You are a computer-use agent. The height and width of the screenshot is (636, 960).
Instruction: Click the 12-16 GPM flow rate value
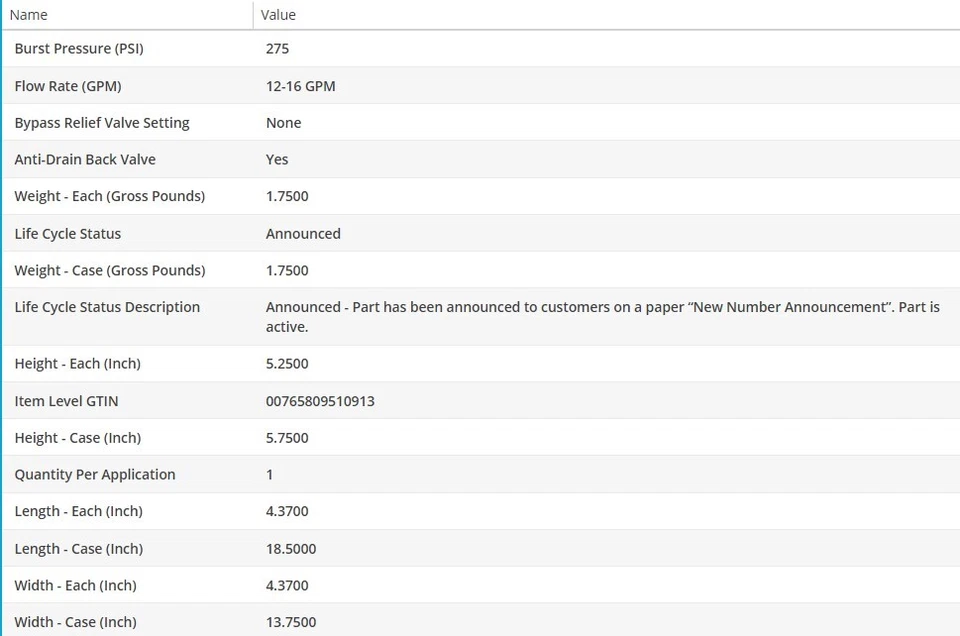point(300,86)
